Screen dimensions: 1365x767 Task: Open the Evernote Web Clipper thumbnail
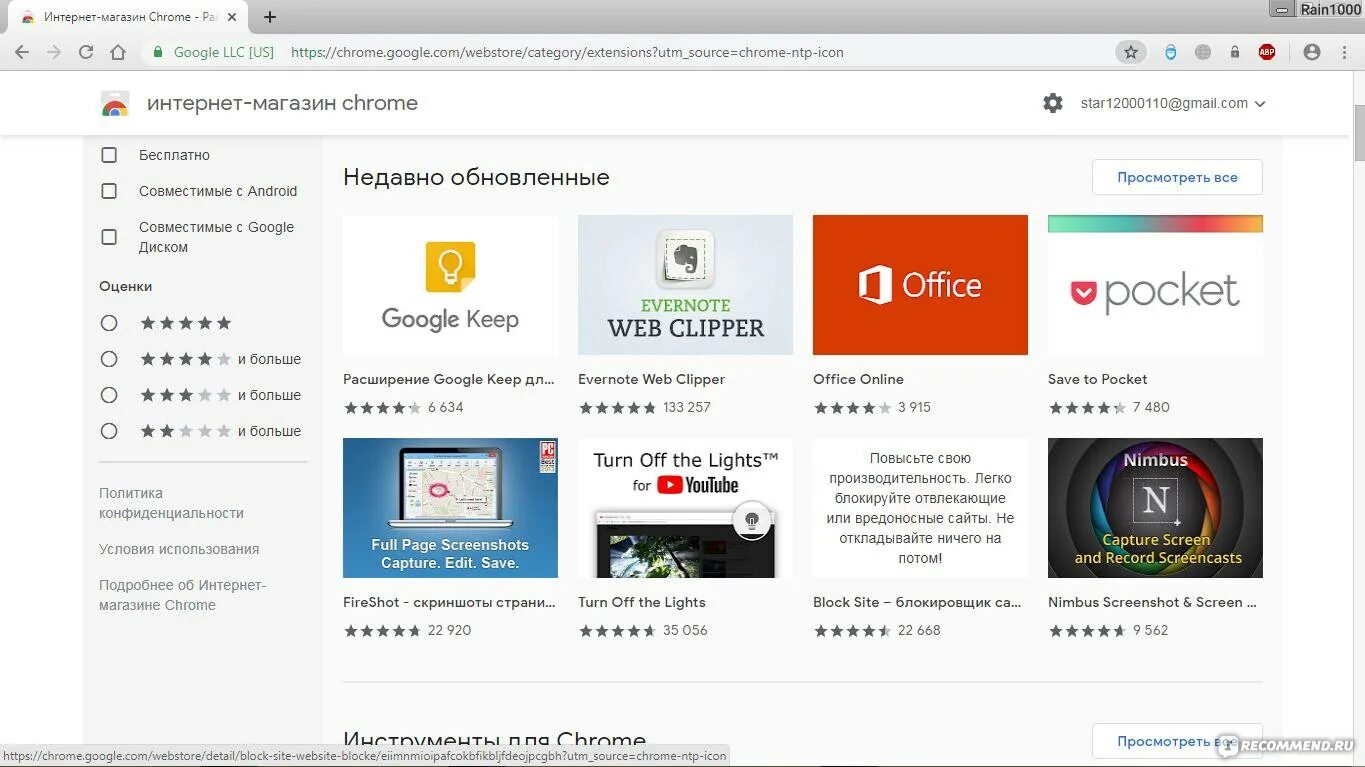pos(685,285)
